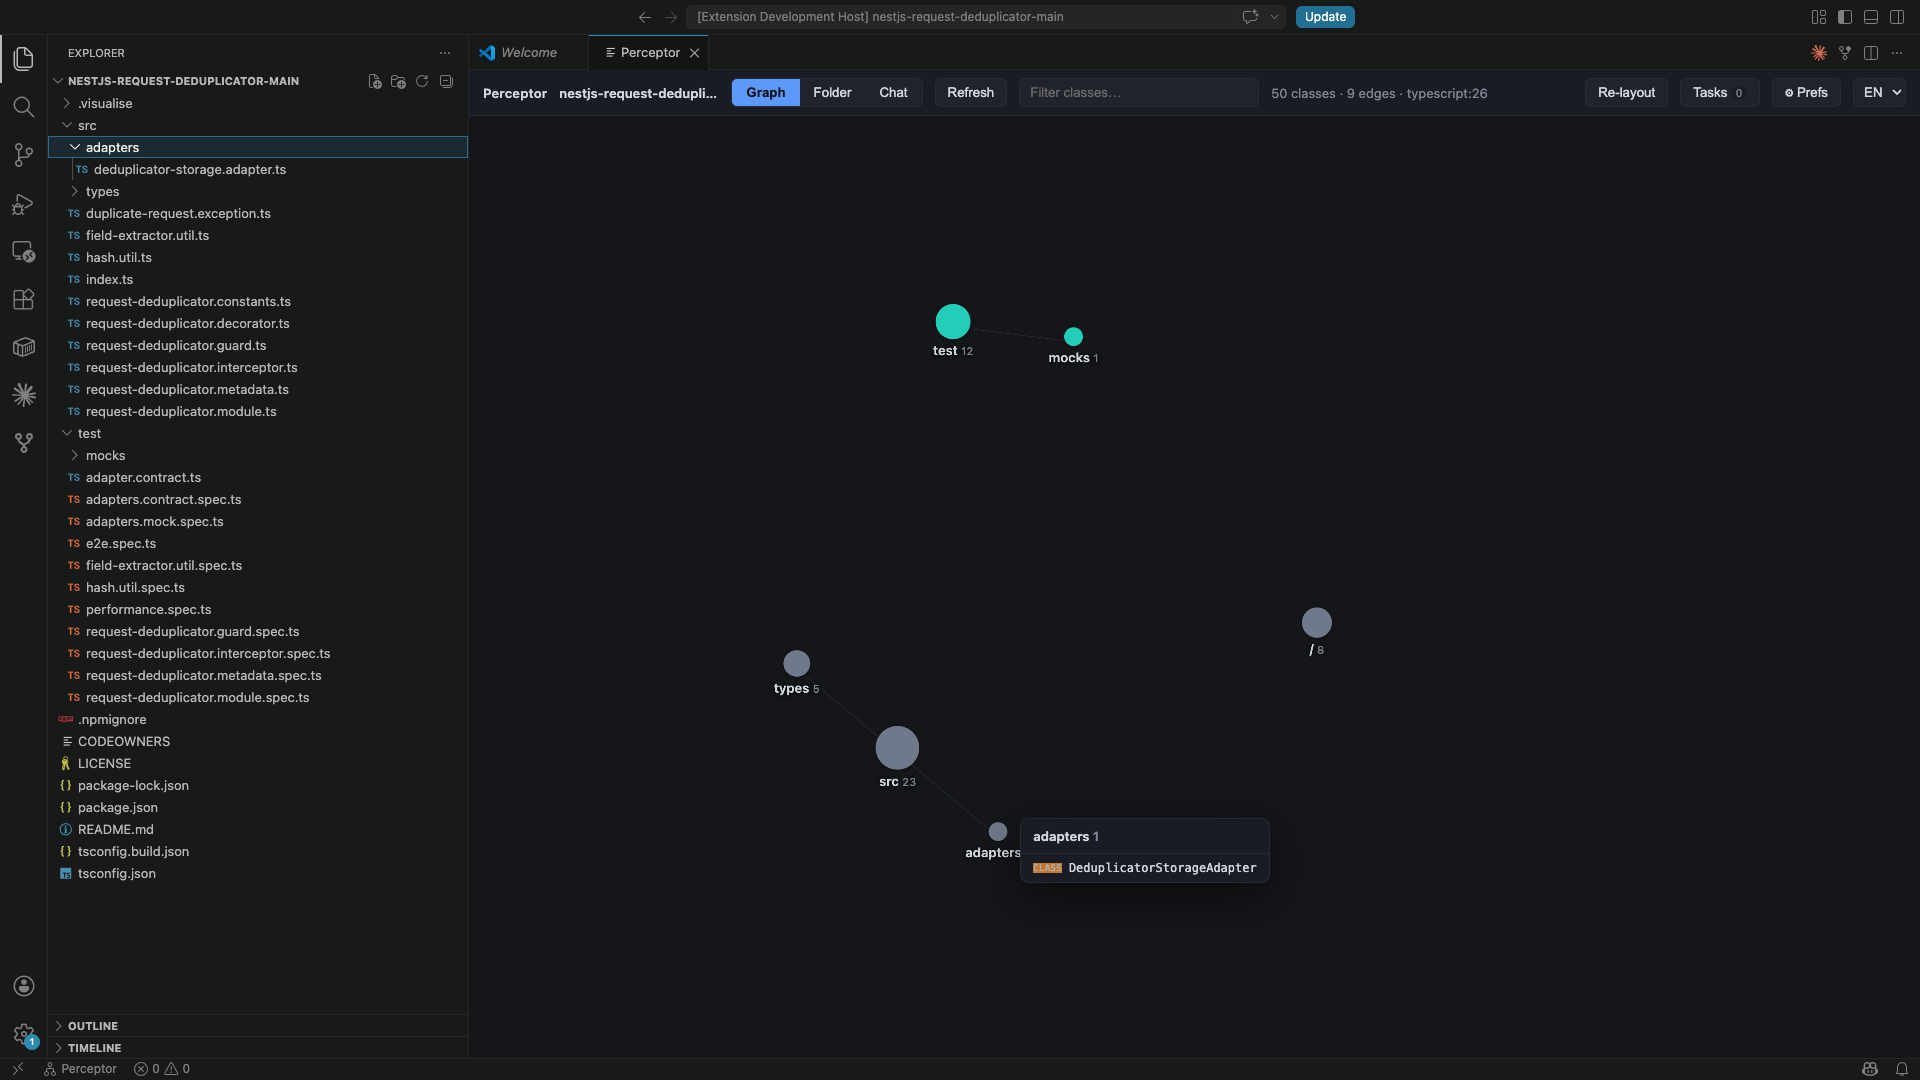1920x1080 pixels.
Task: Open request-deduplicator.guard.ts file
Action: pos(259,345)
